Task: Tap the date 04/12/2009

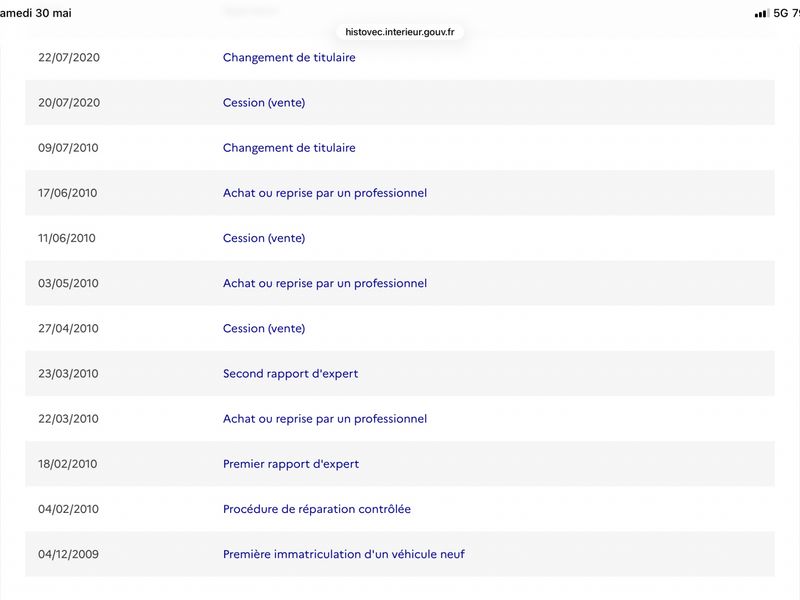Action: pos(68,554)
